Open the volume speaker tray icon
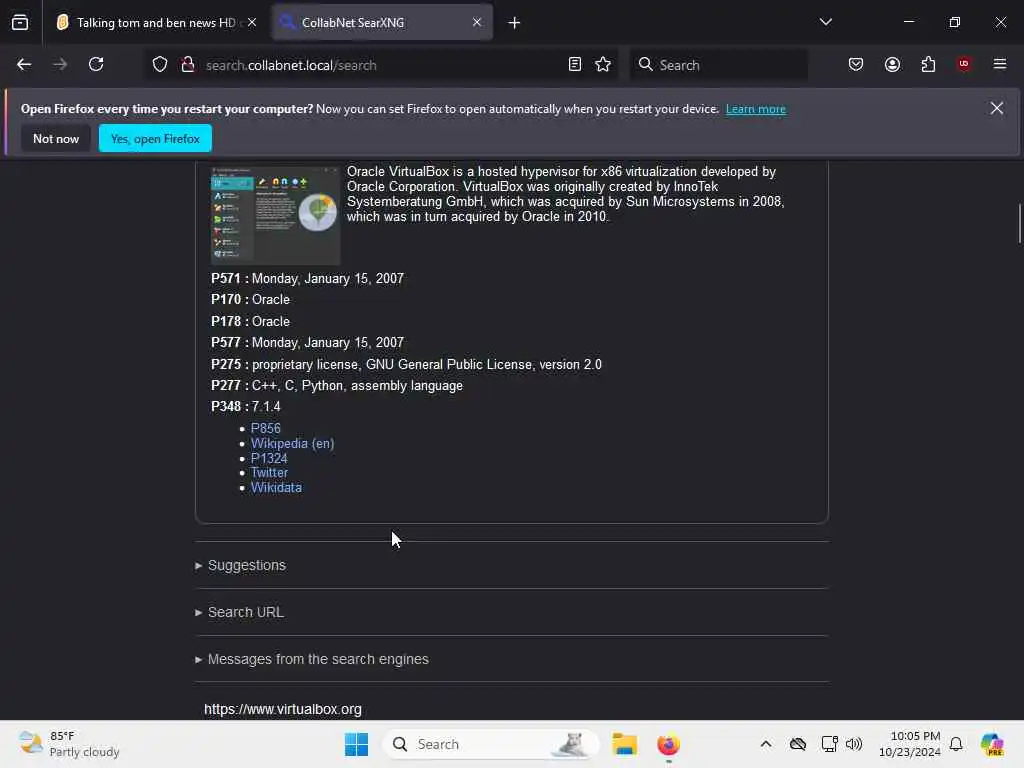Screen dimensions: 1024x768 [x=854, y=744]
